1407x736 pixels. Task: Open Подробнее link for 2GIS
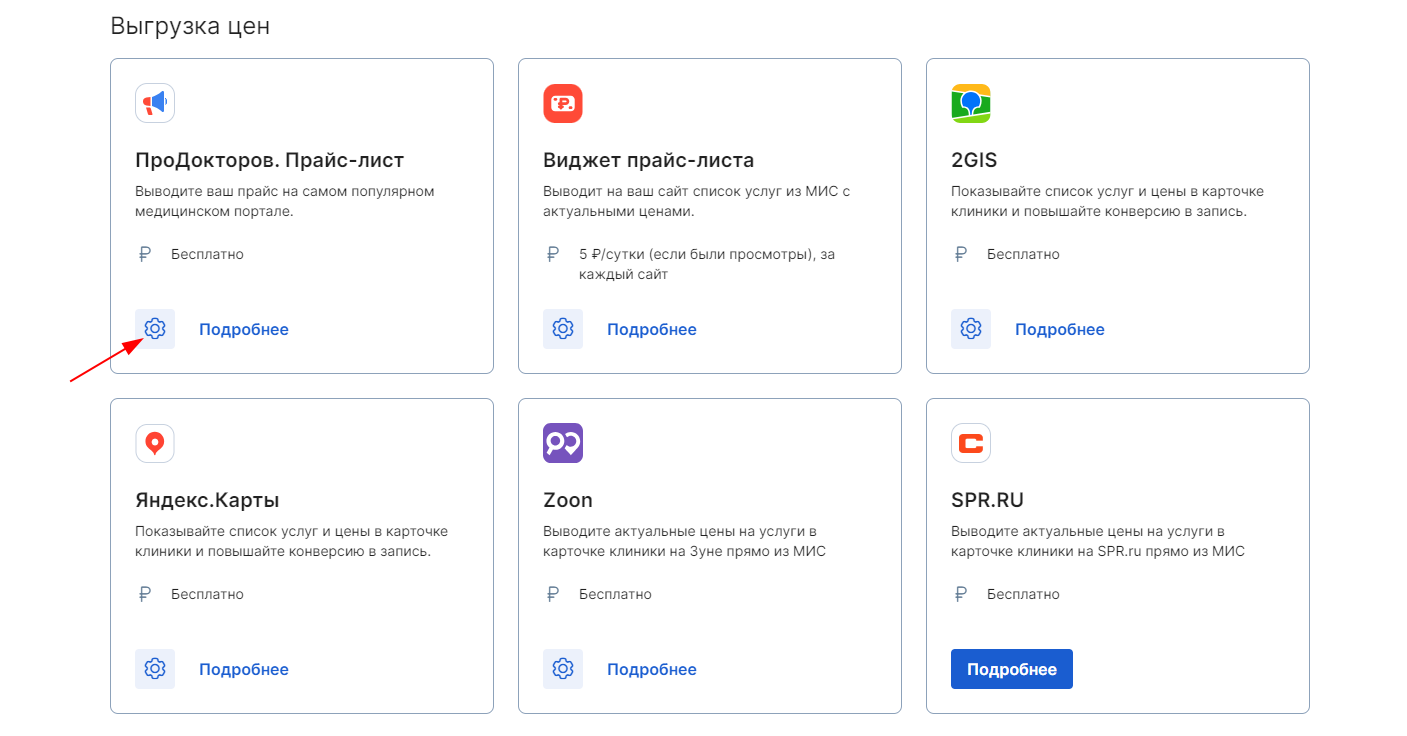pos(1060,330)
